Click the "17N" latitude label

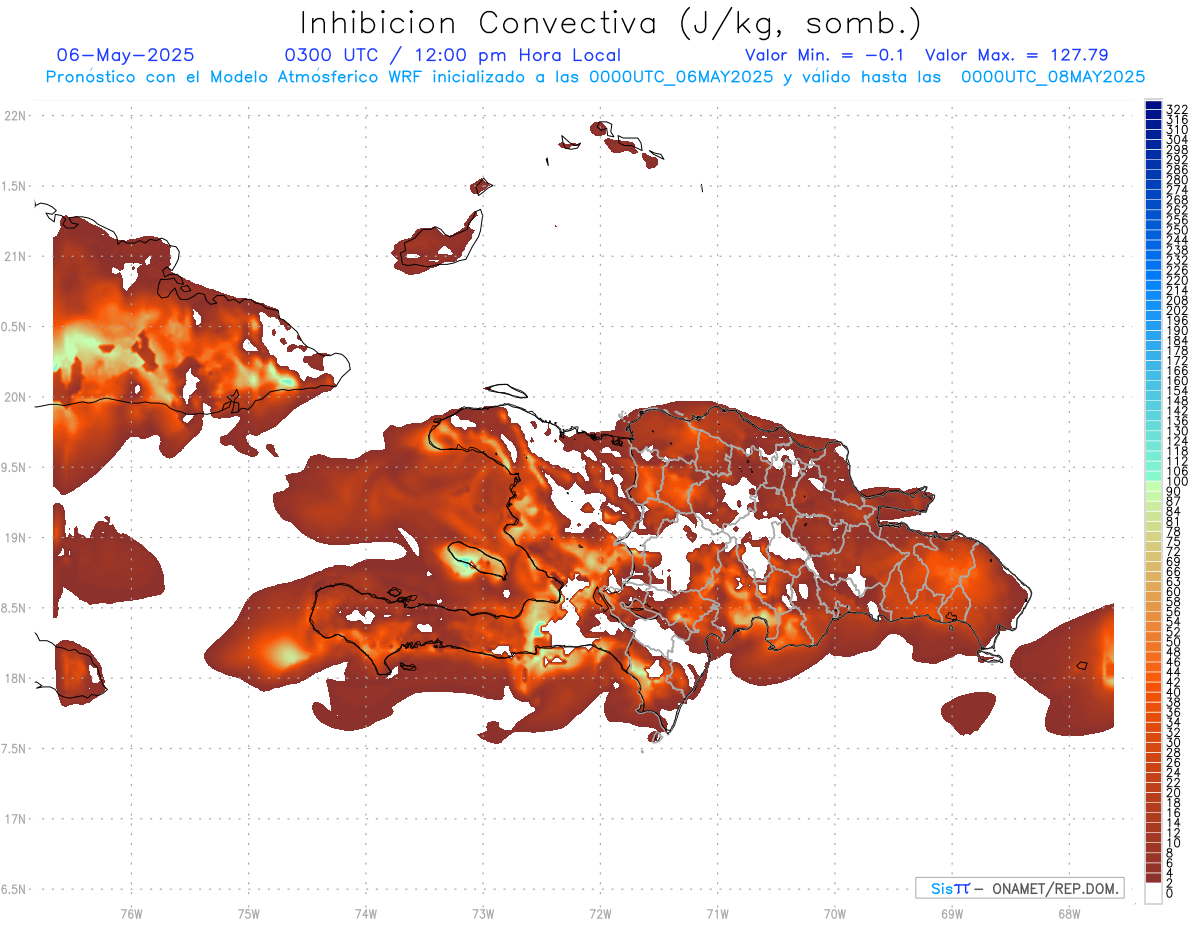(x=15, y=819)
